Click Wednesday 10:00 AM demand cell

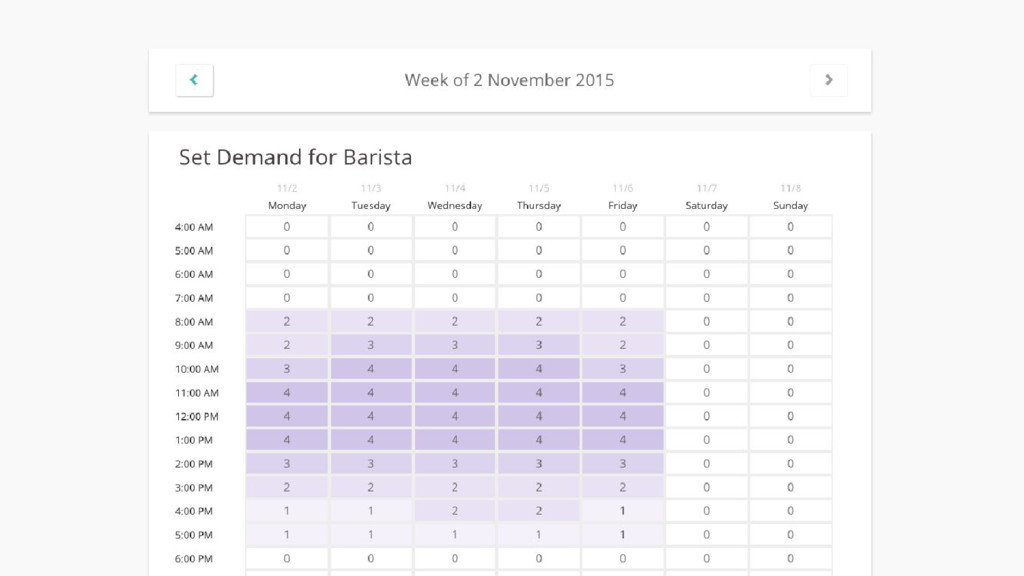tap(455, 369)
